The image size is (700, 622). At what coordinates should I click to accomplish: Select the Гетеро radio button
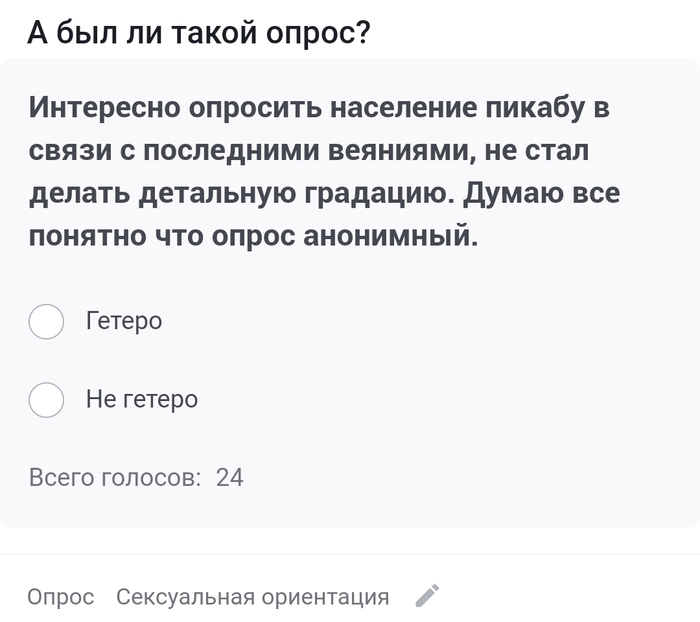47,322
